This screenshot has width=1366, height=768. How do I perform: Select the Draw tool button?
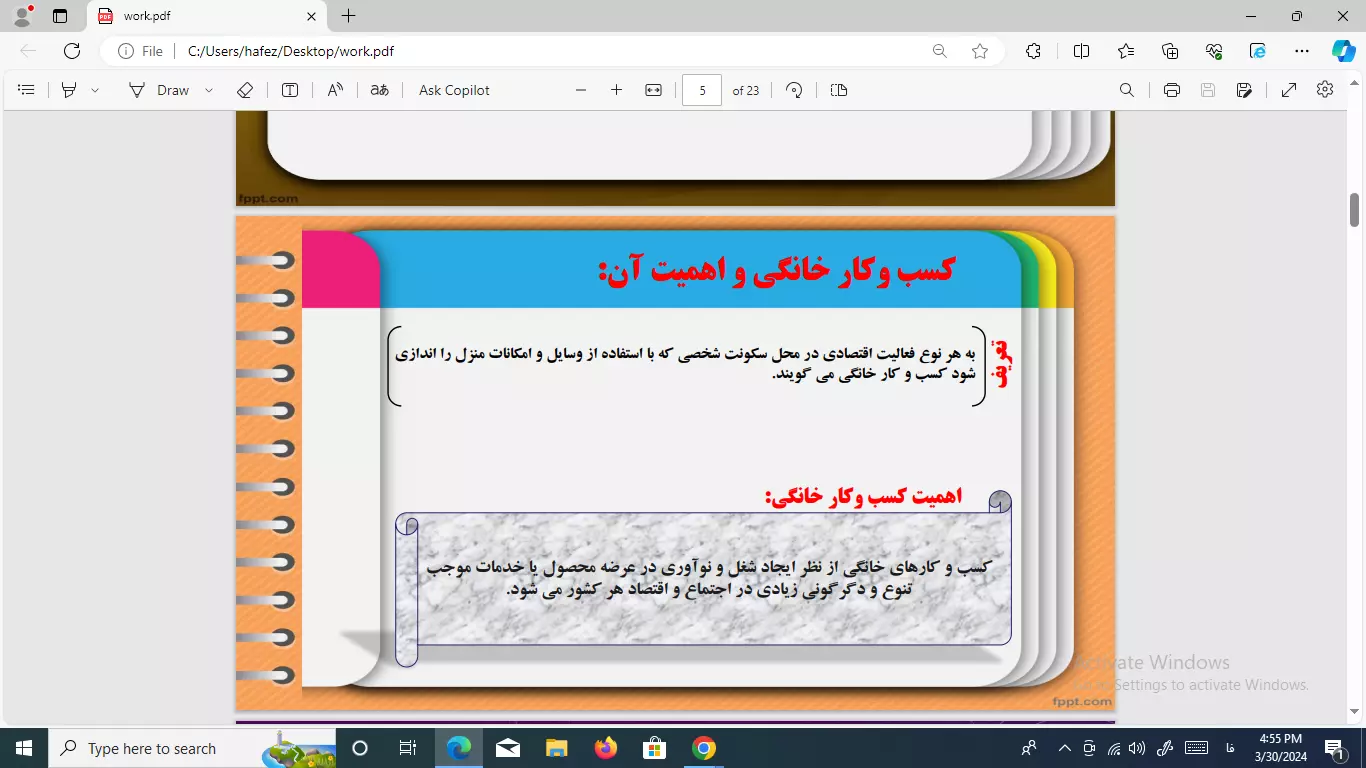click(x=159, y=90)
